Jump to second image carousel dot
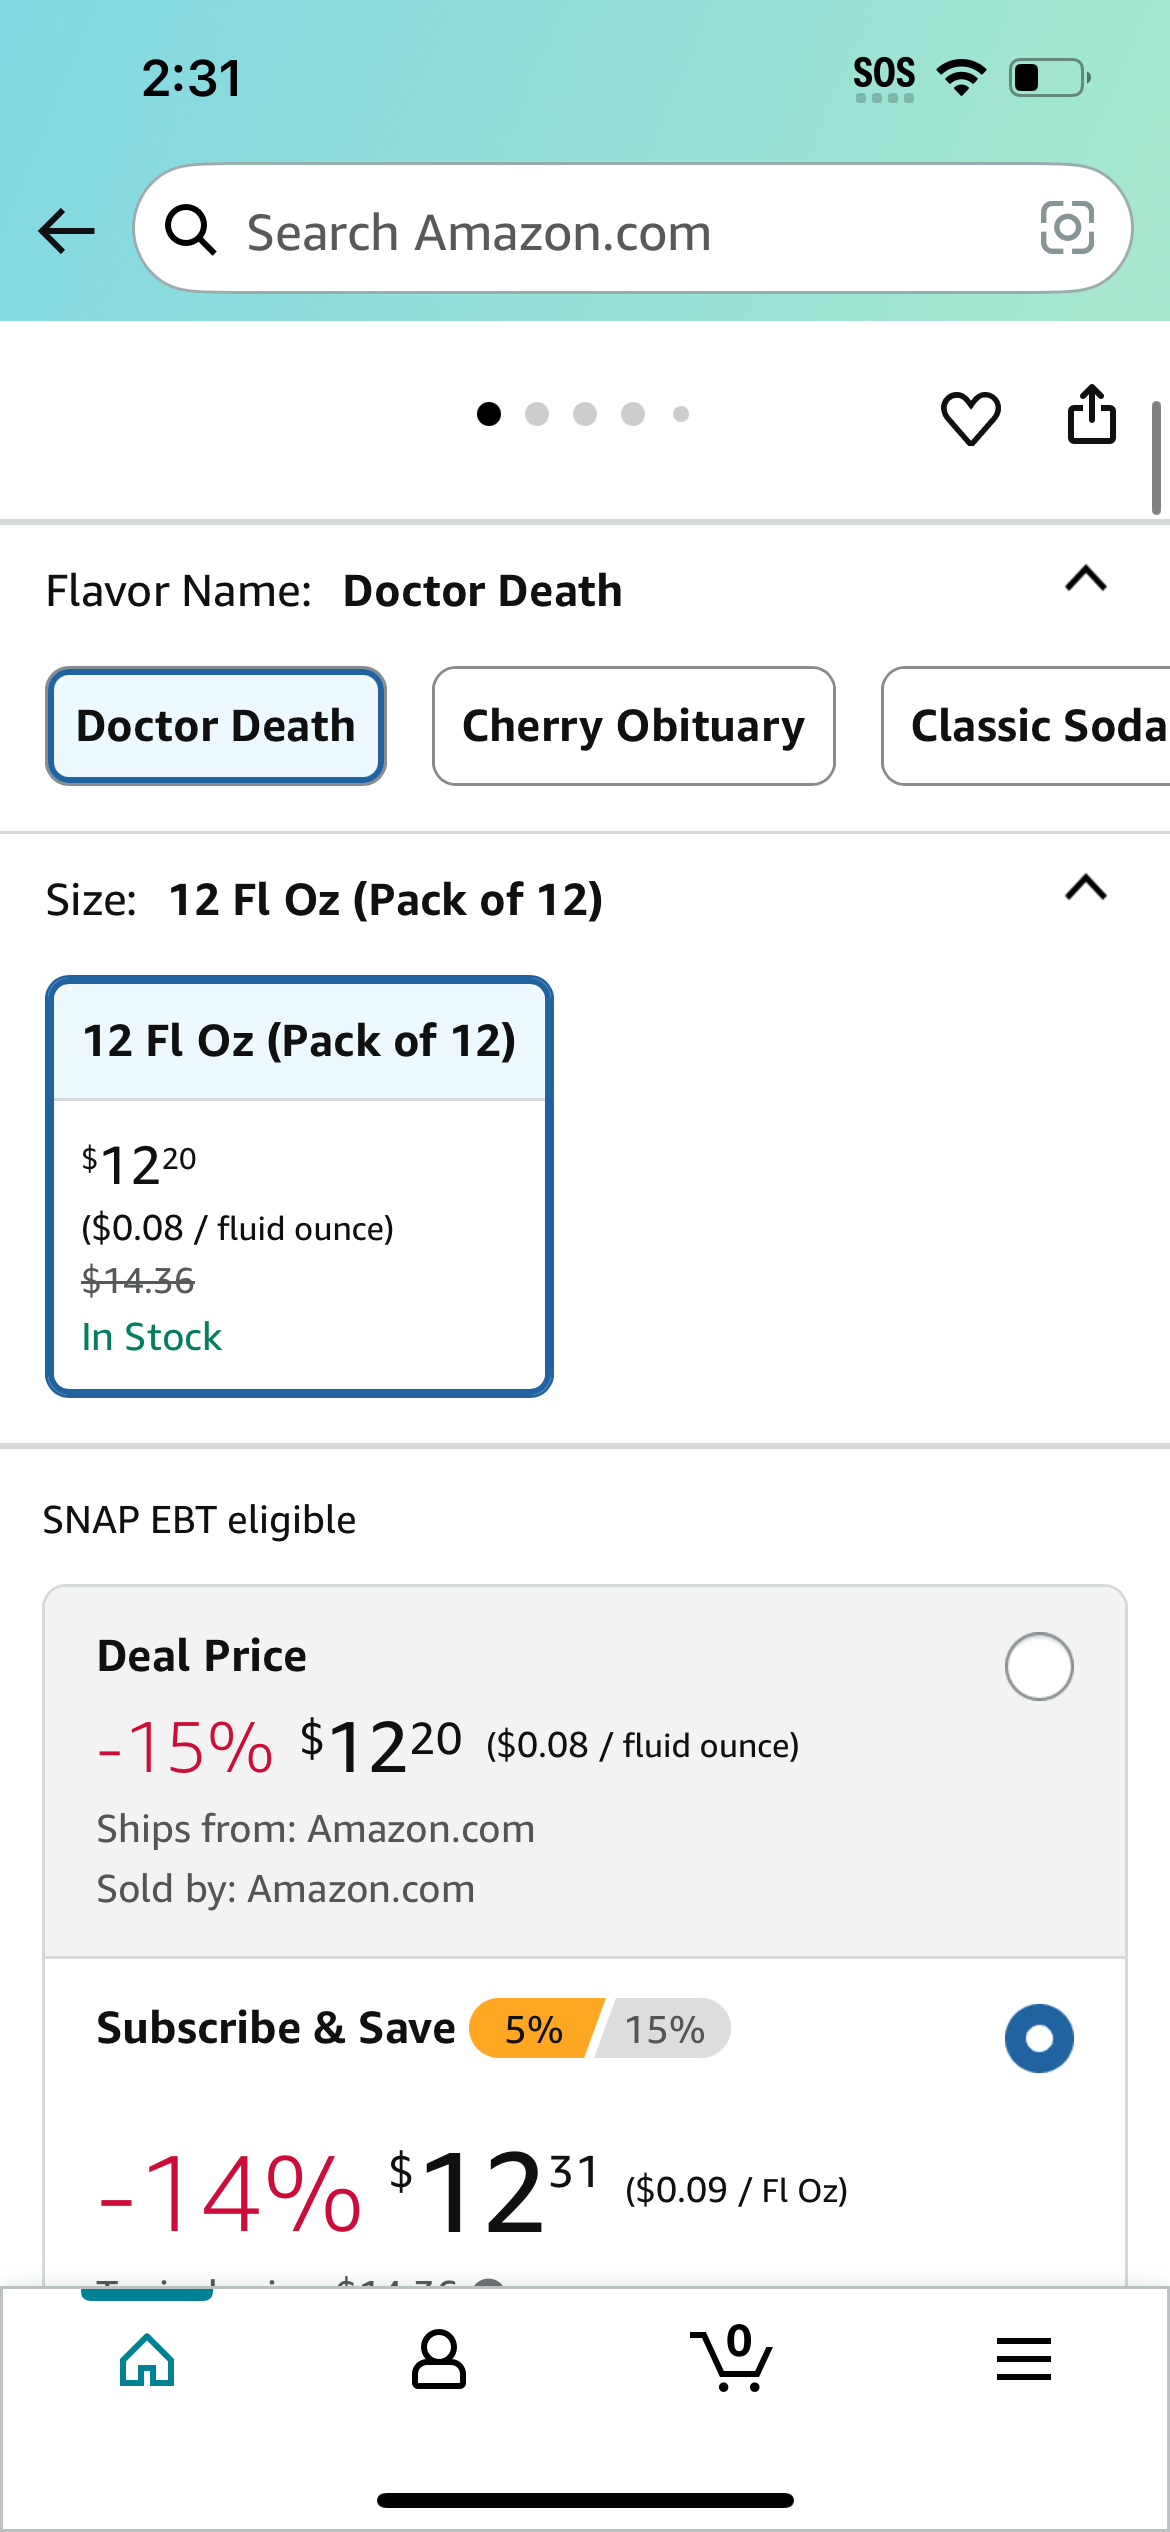This screenshot has width=1170, height=2532. click(537, 414)
